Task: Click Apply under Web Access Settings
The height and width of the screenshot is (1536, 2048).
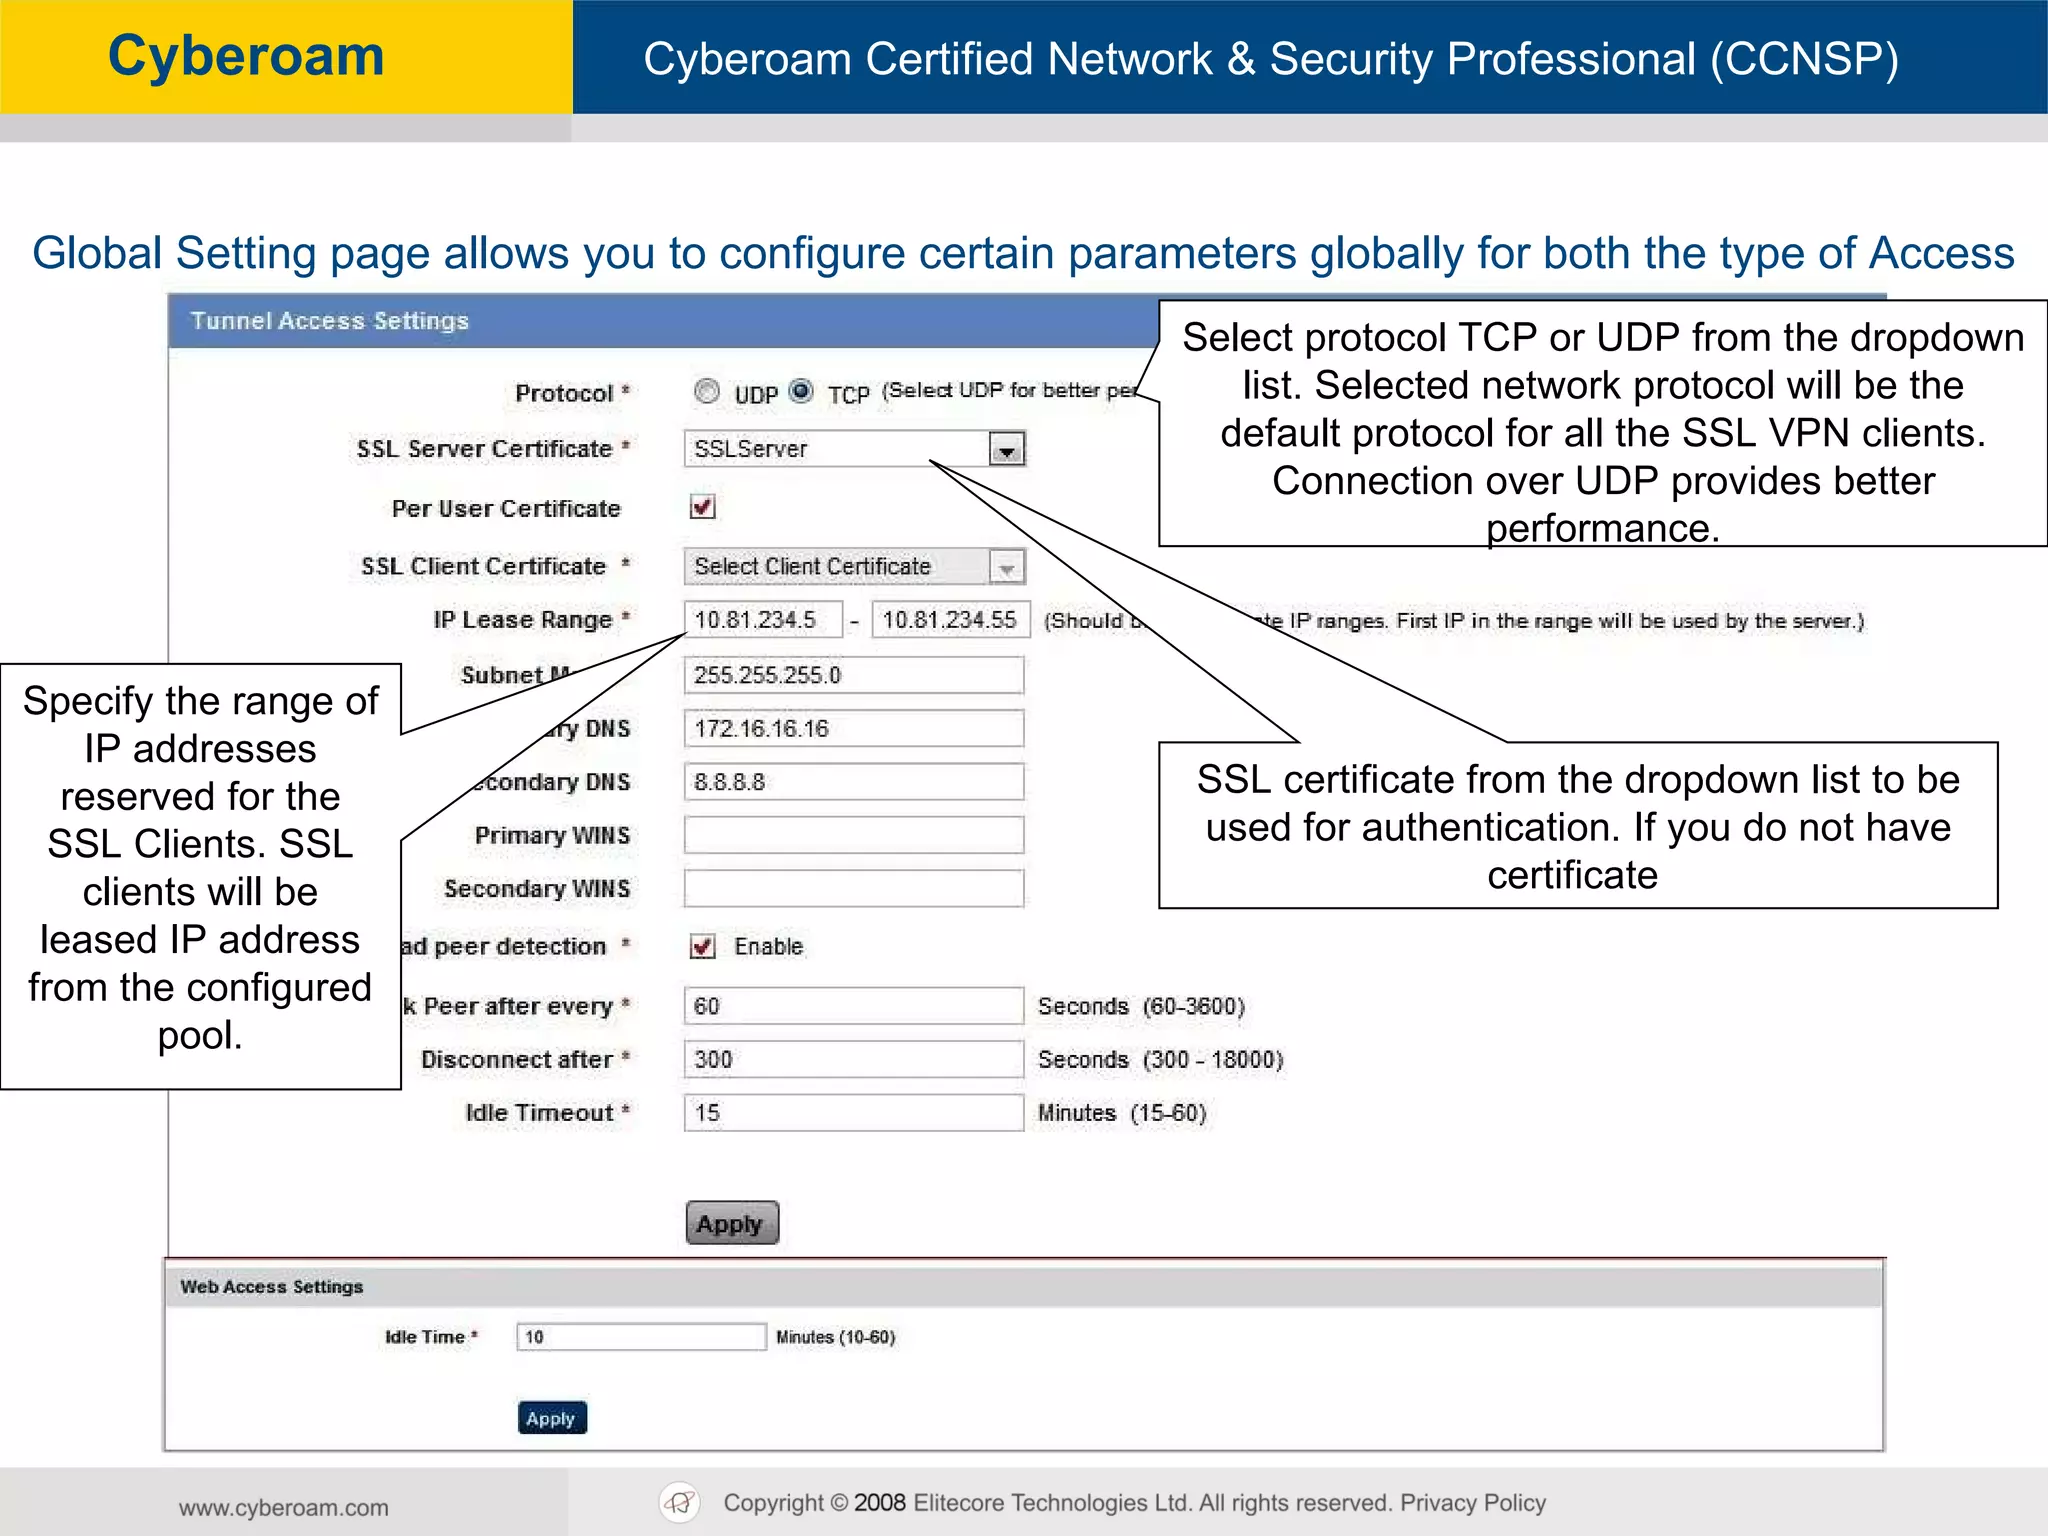Action: (552, 1418)
